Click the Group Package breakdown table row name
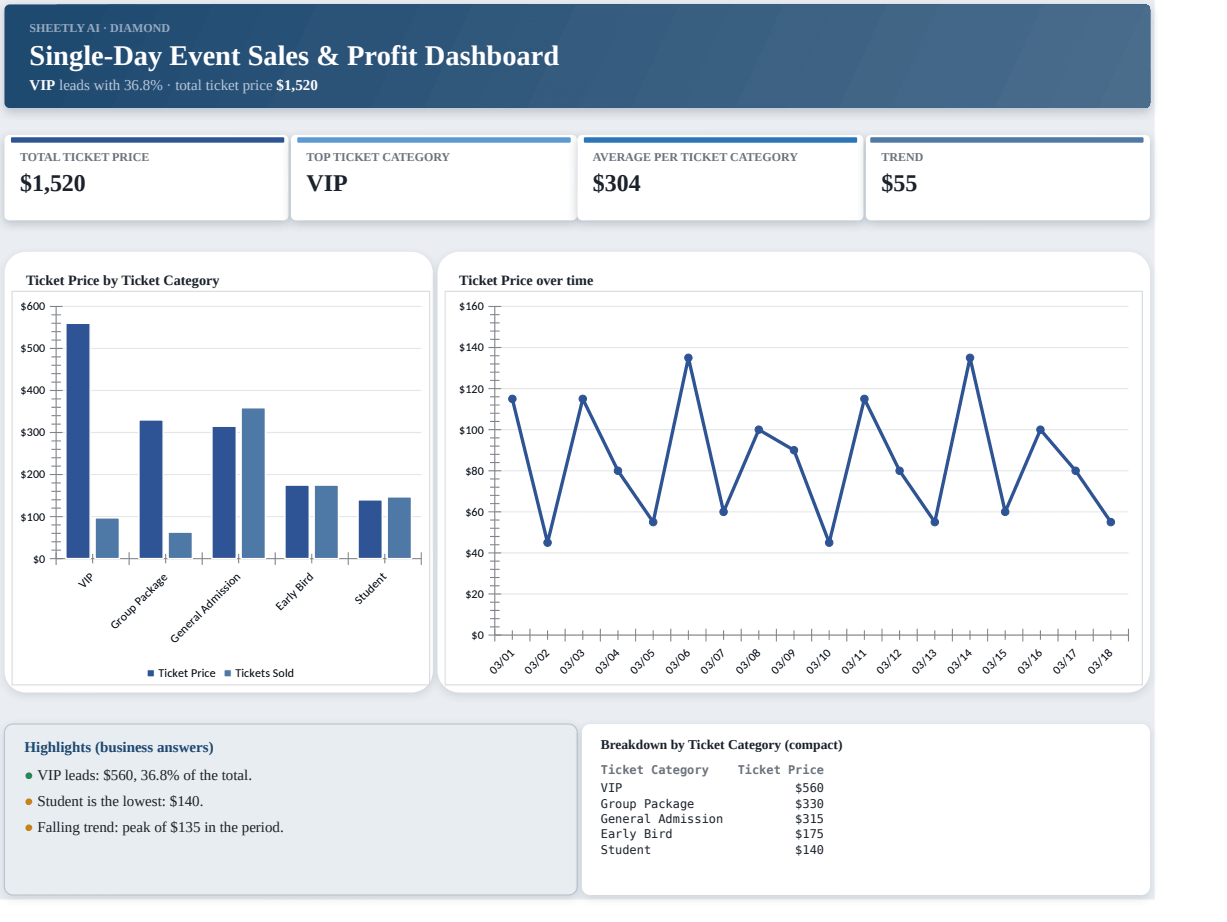 click(647, 804)
